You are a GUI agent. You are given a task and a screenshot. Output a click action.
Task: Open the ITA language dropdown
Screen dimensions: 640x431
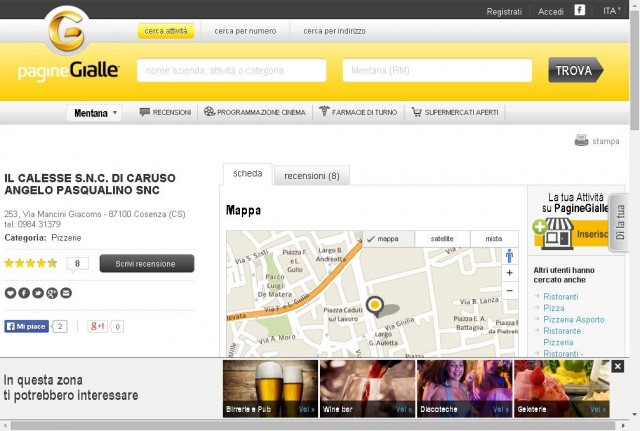click(612, 11)
